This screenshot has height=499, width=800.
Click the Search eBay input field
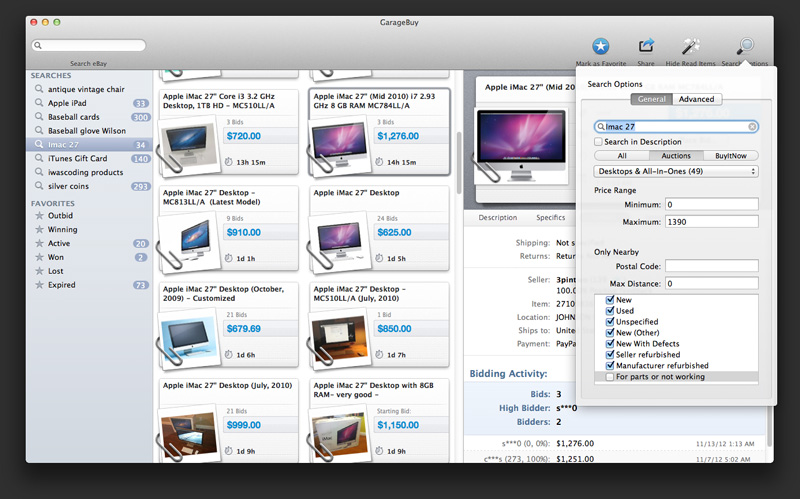(x=89, y=45)
